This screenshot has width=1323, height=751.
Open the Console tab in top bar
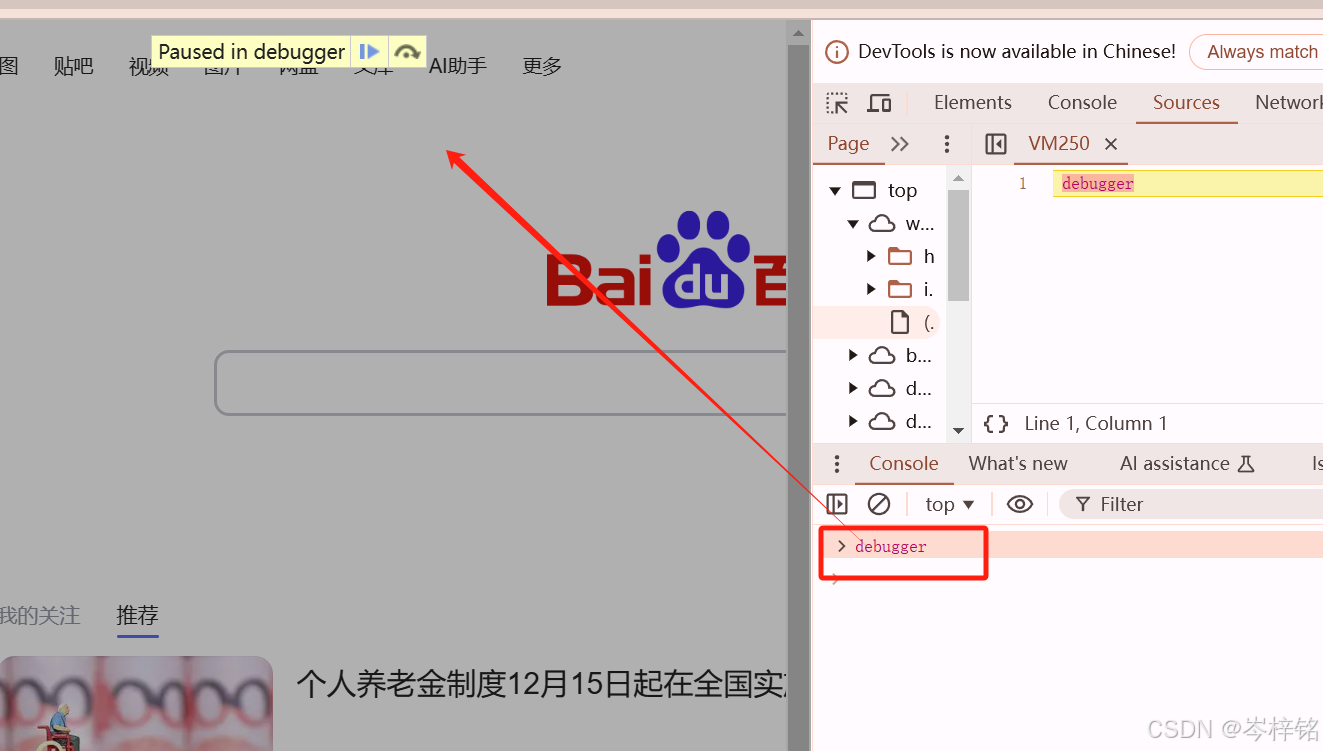pos(1082,102)
